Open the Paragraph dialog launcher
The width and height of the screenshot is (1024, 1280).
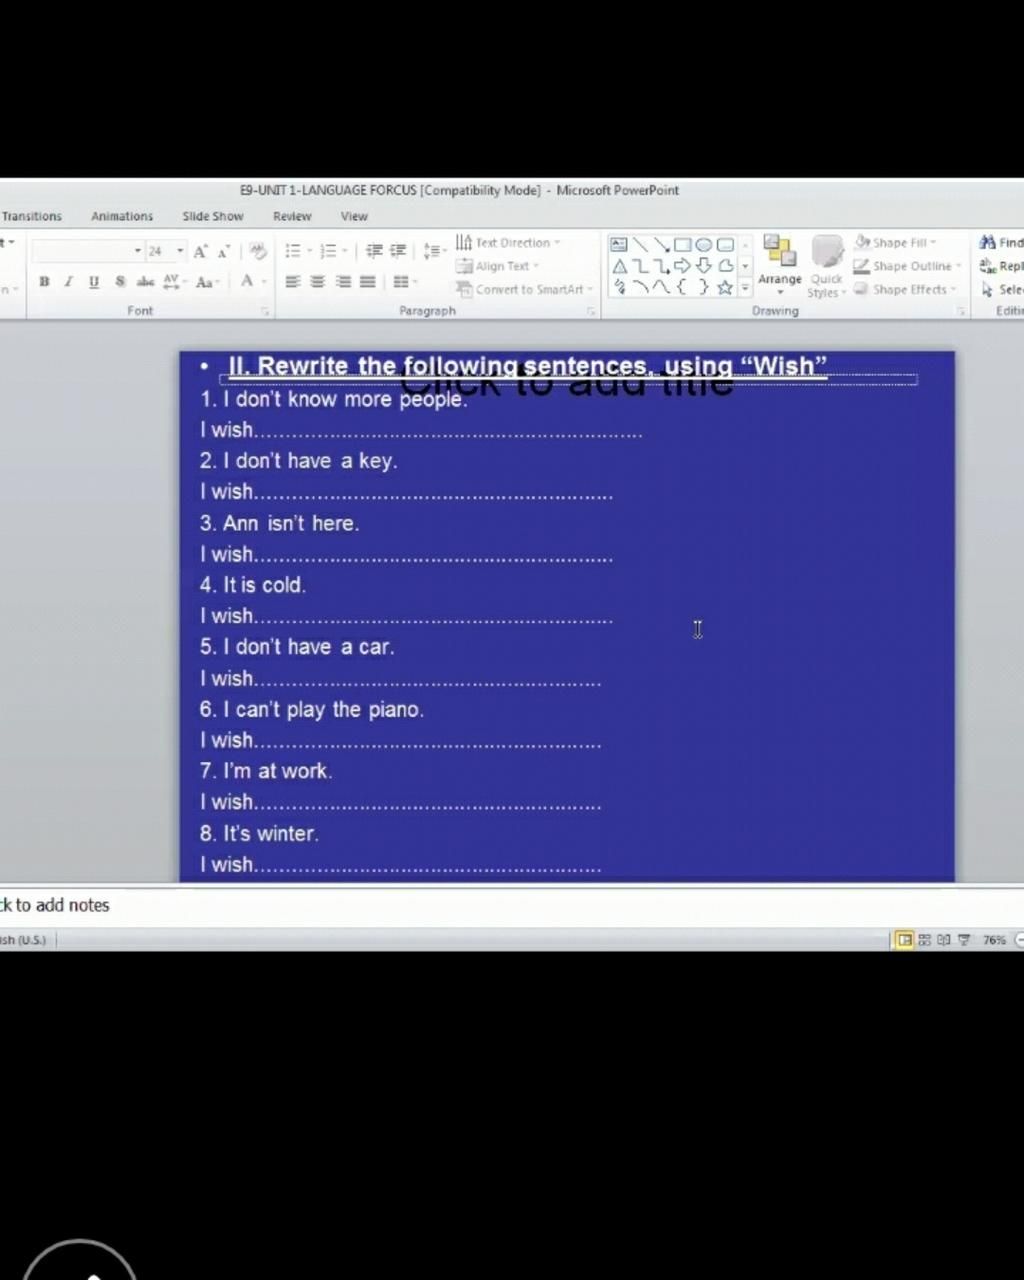tap(591, 312)
